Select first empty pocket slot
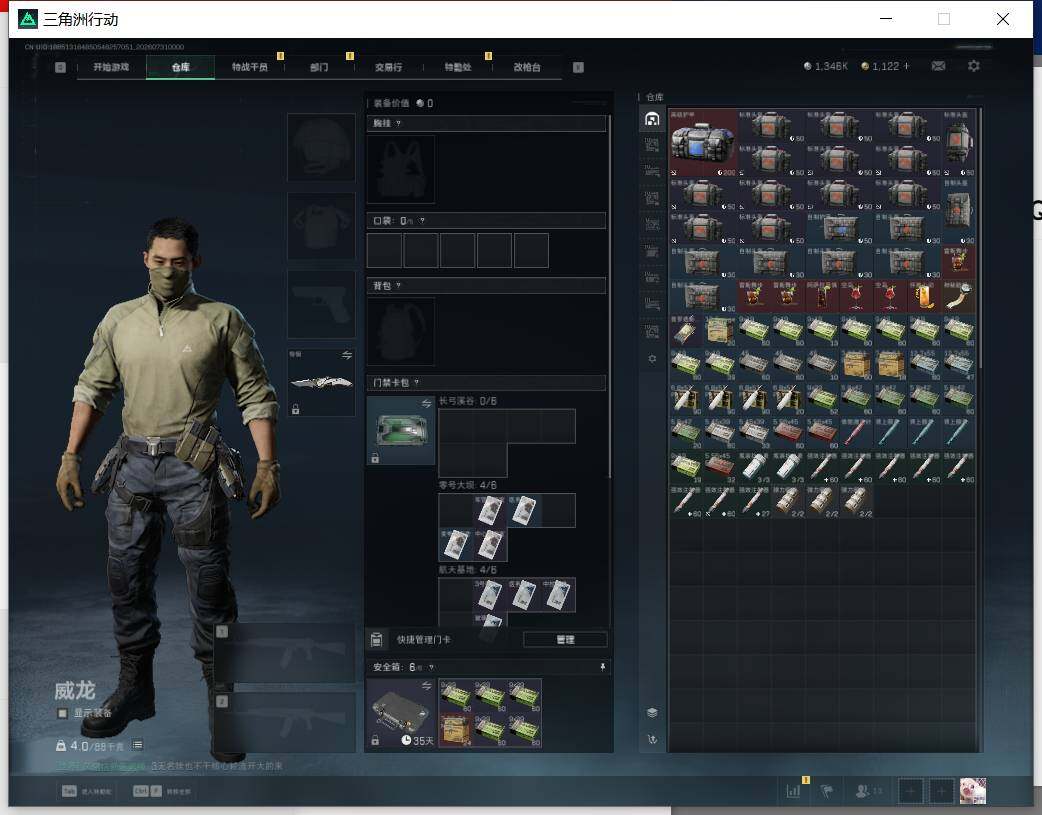Image resolution: width=1042 pixels, height=815 pixels. [384, 251]
